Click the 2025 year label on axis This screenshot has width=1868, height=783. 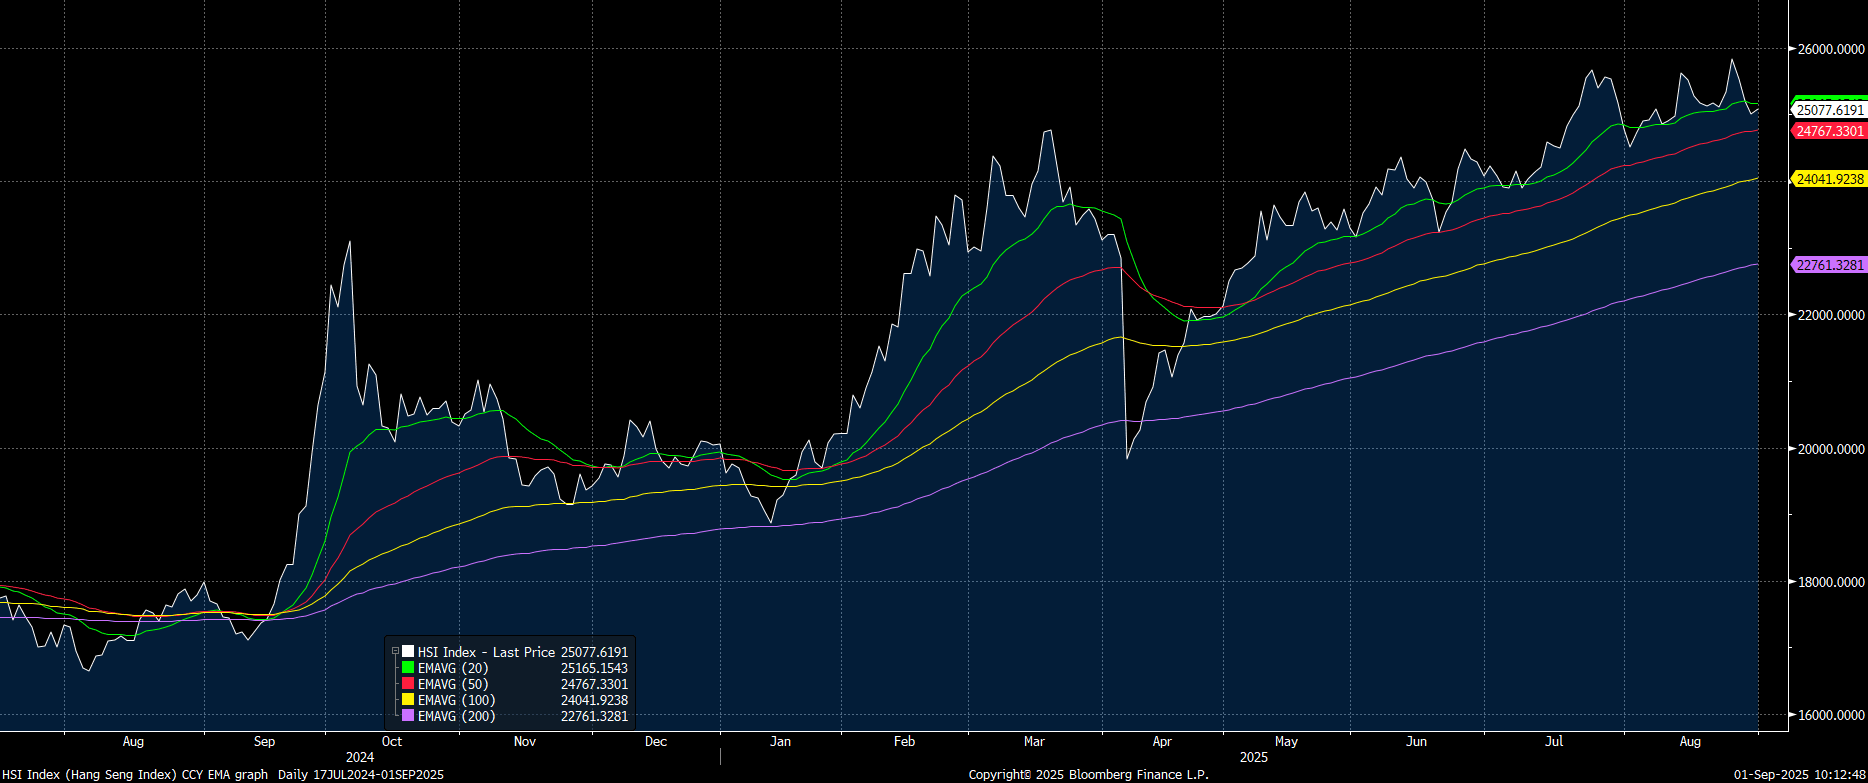tap(1253, 757)
